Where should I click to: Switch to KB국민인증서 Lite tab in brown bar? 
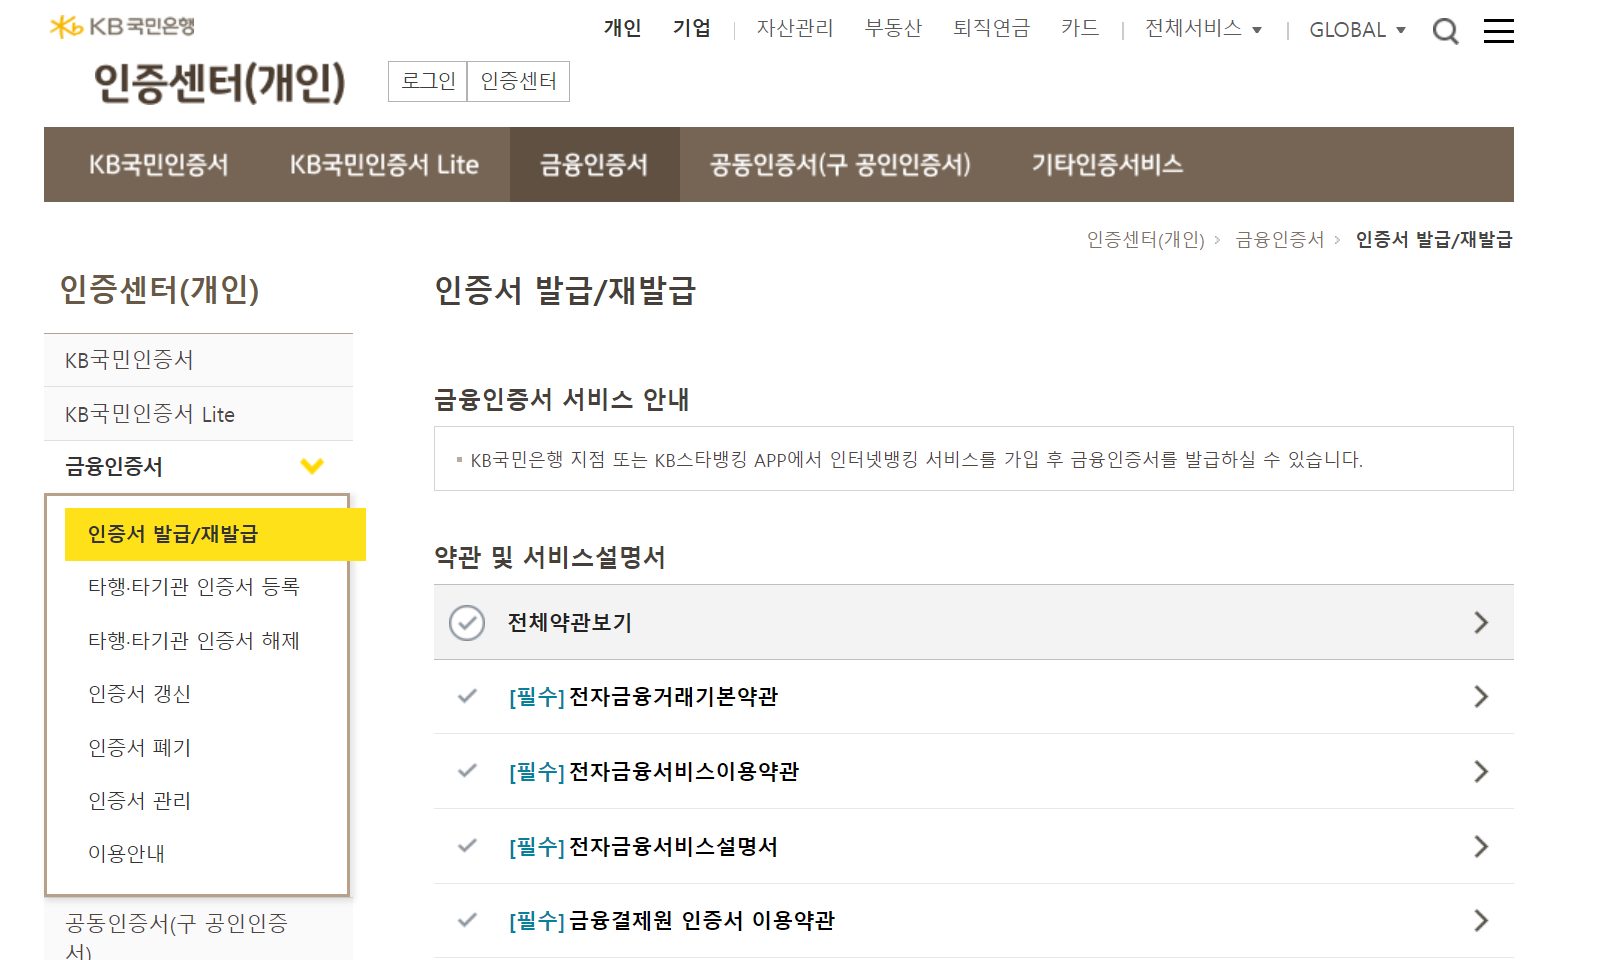point(384,165)
